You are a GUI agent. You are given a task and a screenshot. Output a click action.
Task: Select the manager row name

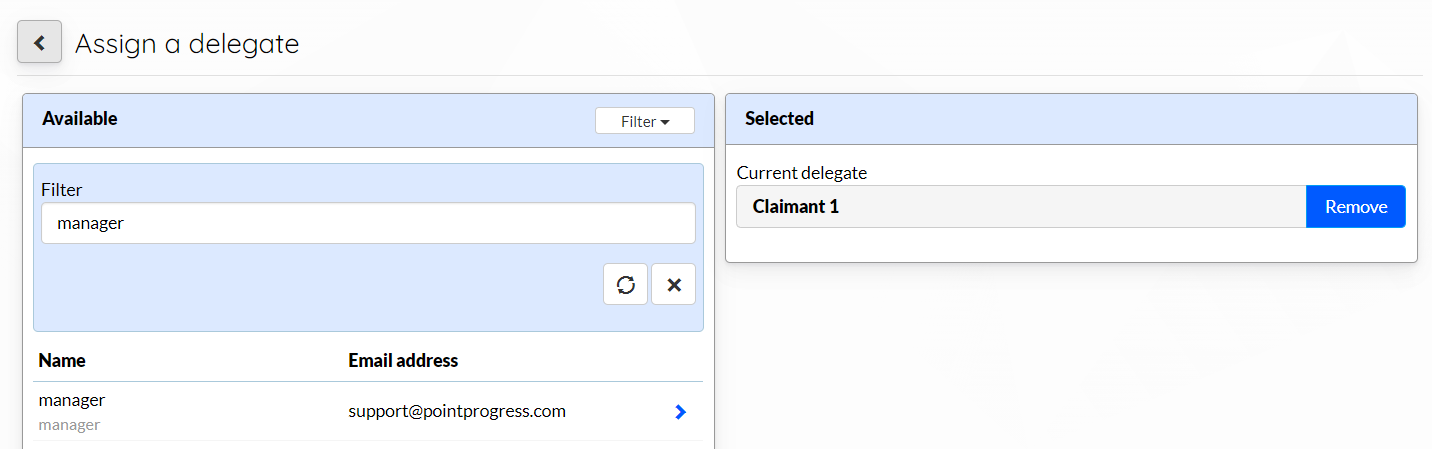72,400
